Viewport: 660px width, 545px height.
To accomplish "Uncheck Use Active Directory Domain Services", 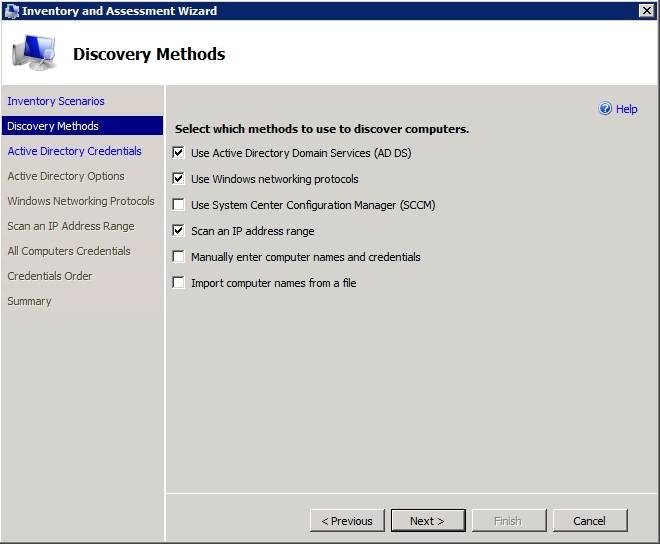I will click(178, 152).
